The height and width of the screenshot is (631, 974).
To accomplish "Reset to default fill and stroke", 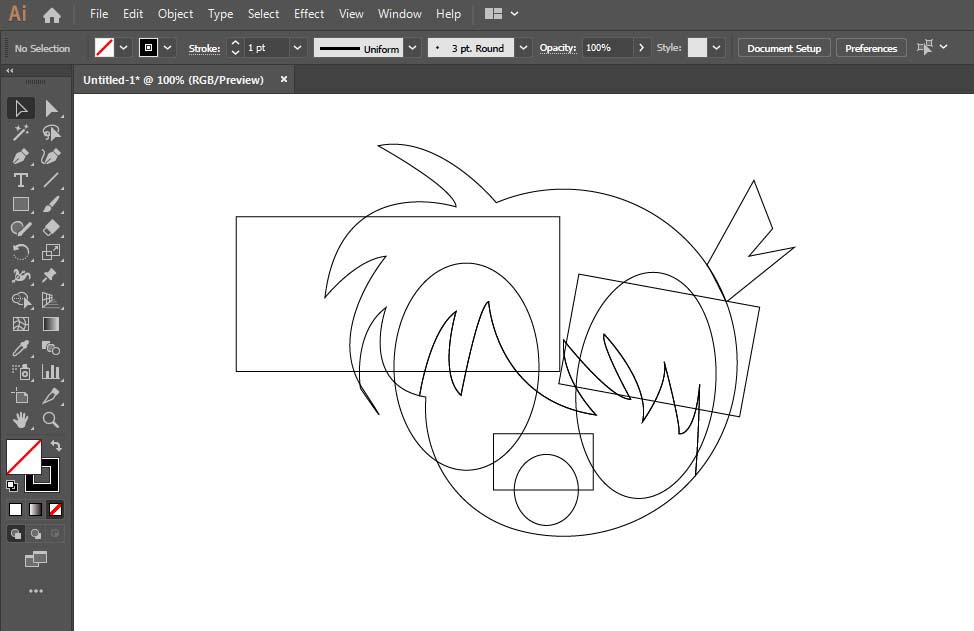I will coord(12,486).
